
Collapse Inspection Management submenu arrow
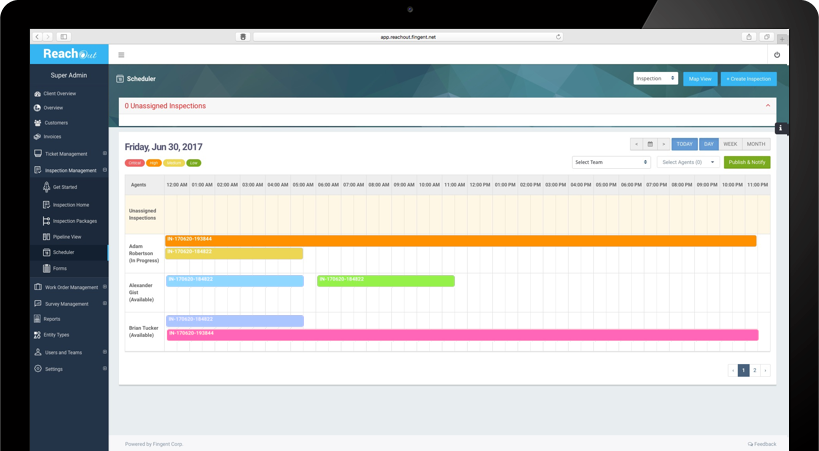pyautogui.click(x=105, y=170)
